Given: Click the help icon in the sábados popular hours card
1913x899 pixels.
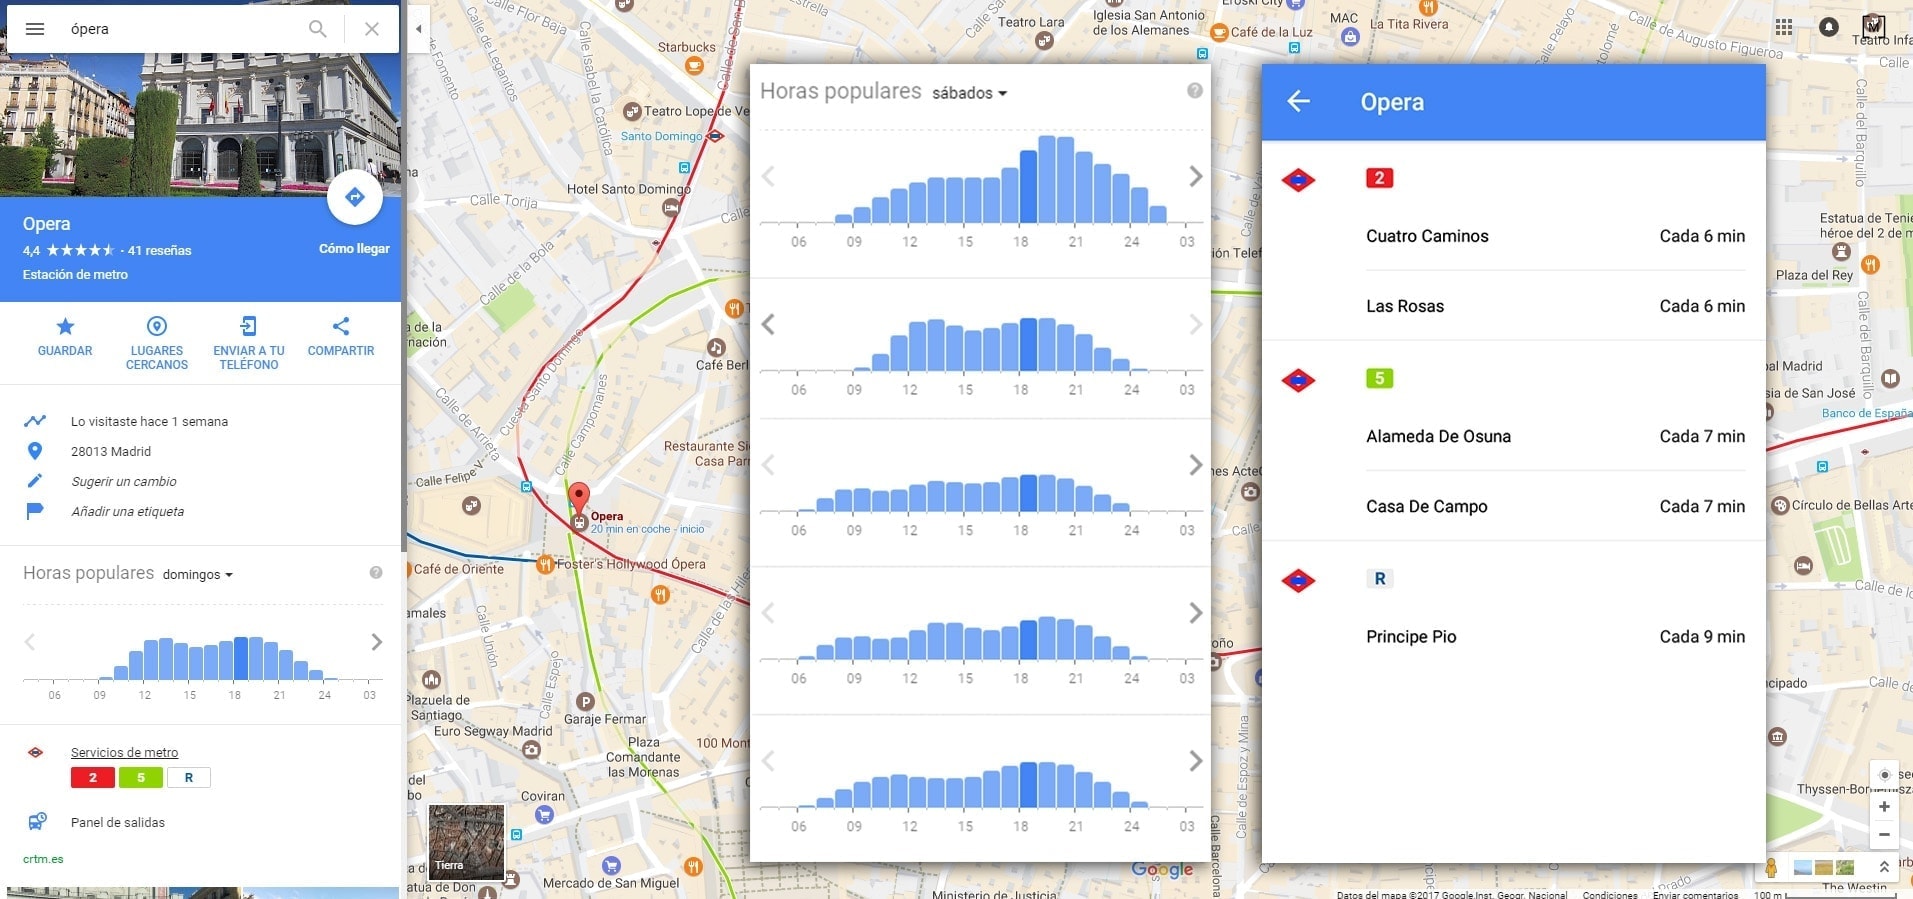Looking at the screenshot, I should click(1195, 91).
